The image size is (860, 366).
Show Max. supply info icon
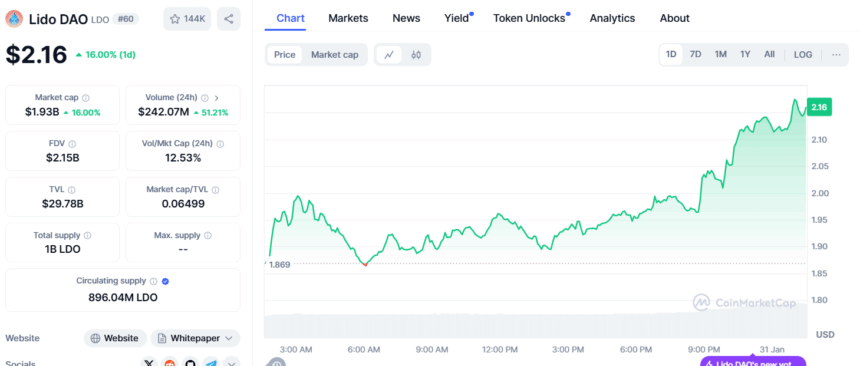coord(208,235)
